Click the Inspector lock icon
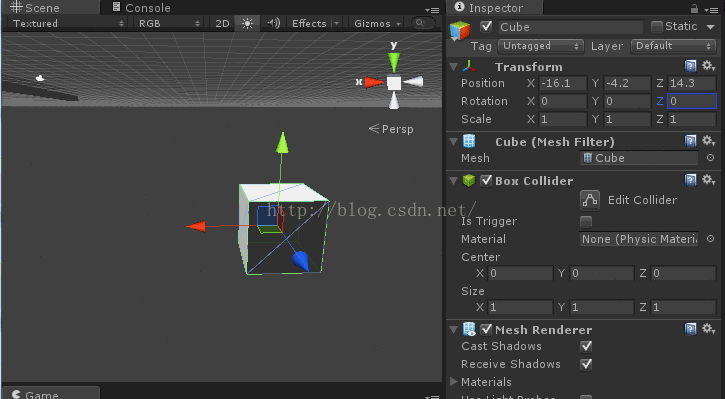Screen dimensions: 725x399 tap(694, 8)
